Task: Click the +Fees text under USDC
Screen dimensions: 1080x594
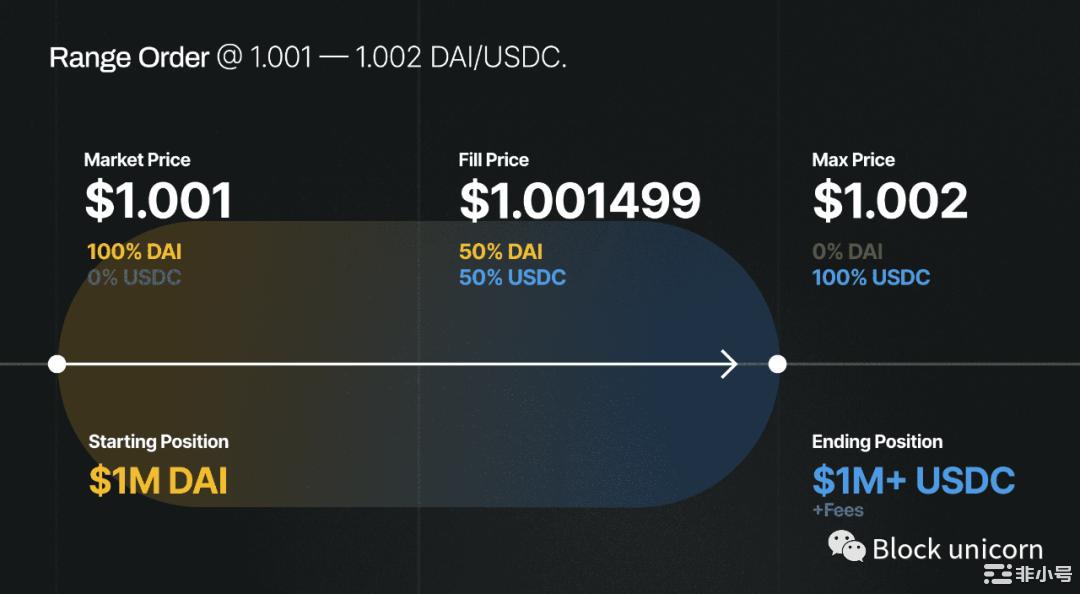Action: coord(838,511)
